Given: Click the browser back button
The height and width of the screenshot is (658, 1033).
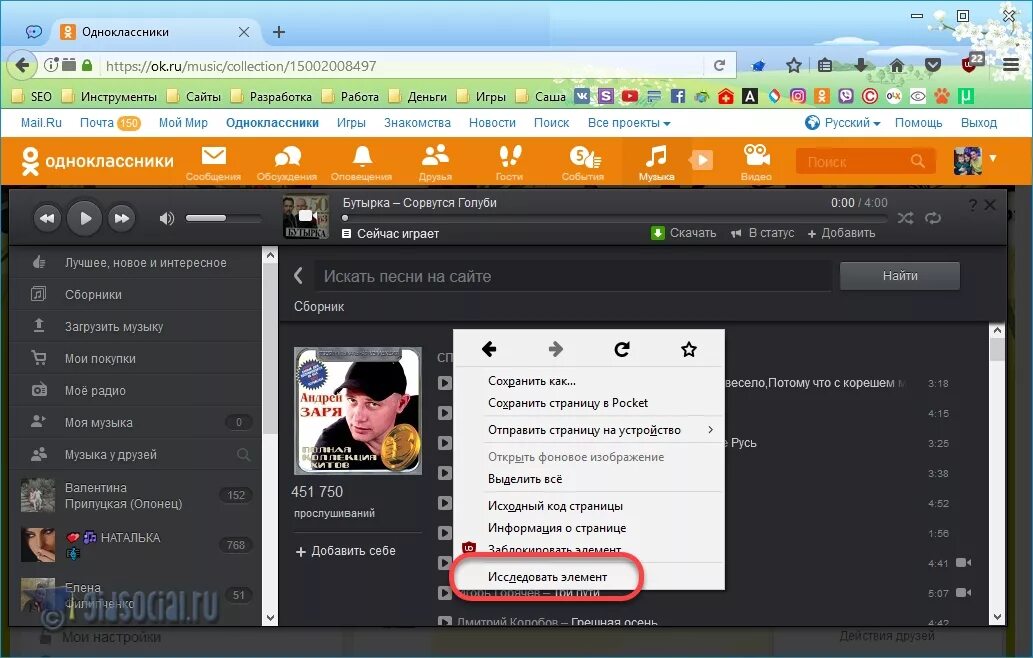Looking at the screenshot, I should [x=22, y=65].
